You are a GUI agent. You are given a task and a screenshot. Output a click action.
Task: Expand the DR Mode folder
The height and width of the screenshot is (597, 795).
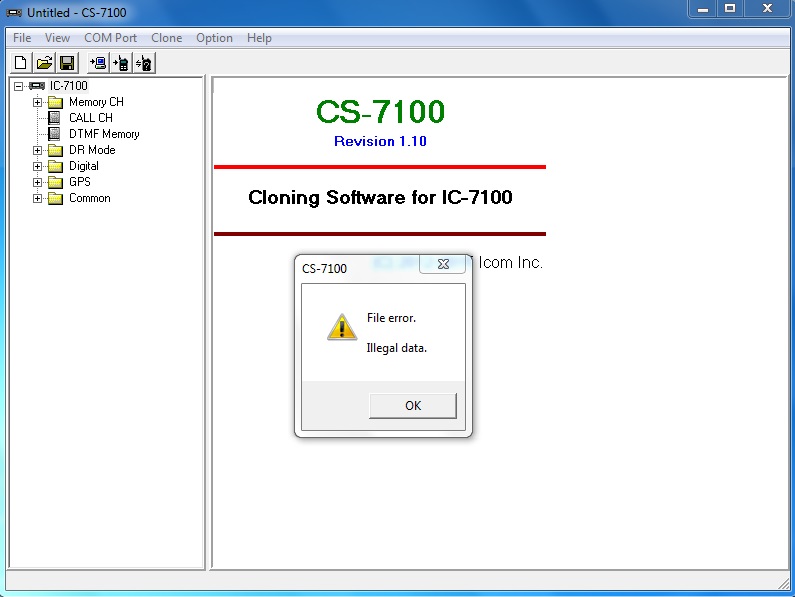coord(38,150)
